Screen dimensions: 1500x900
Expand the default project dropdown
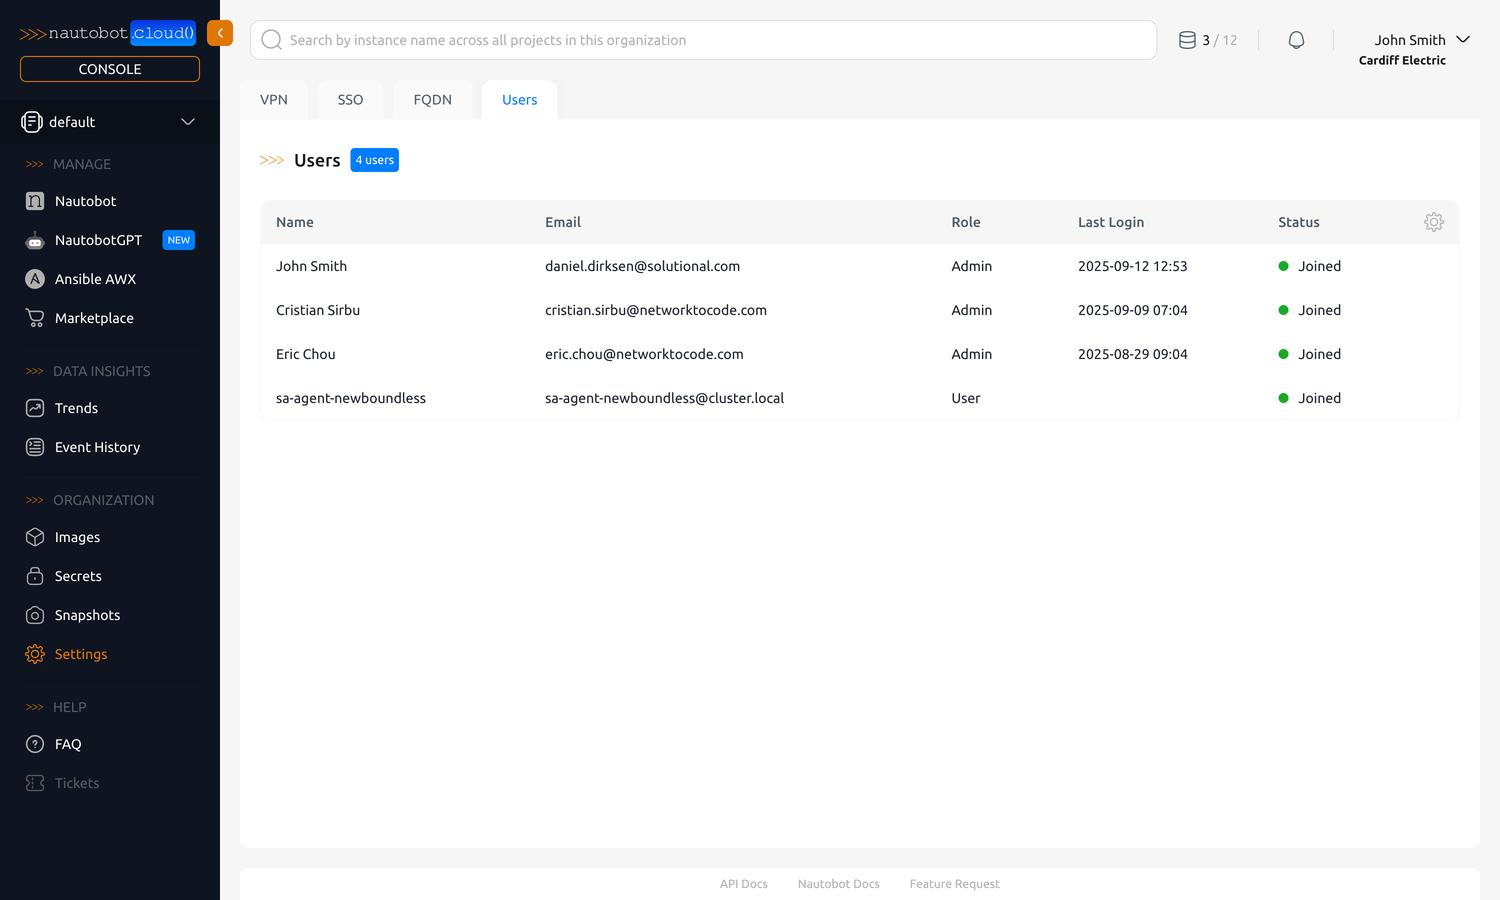click(187, 122)
